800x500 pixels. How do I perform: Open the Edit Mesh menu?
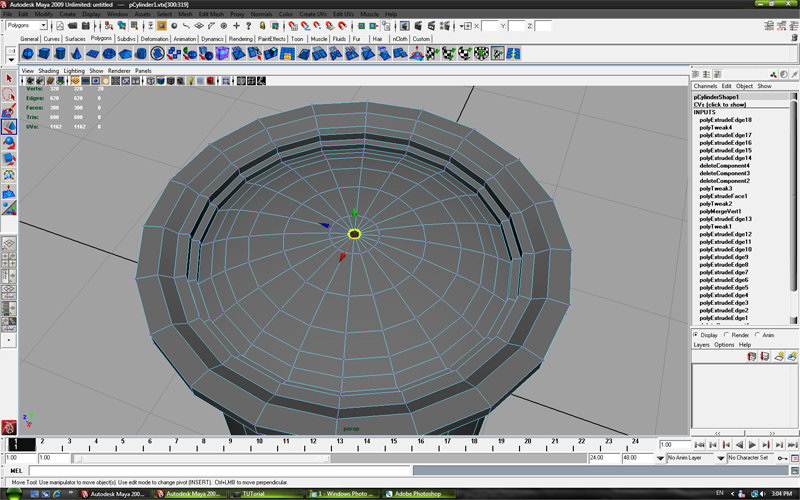[211, 14]
